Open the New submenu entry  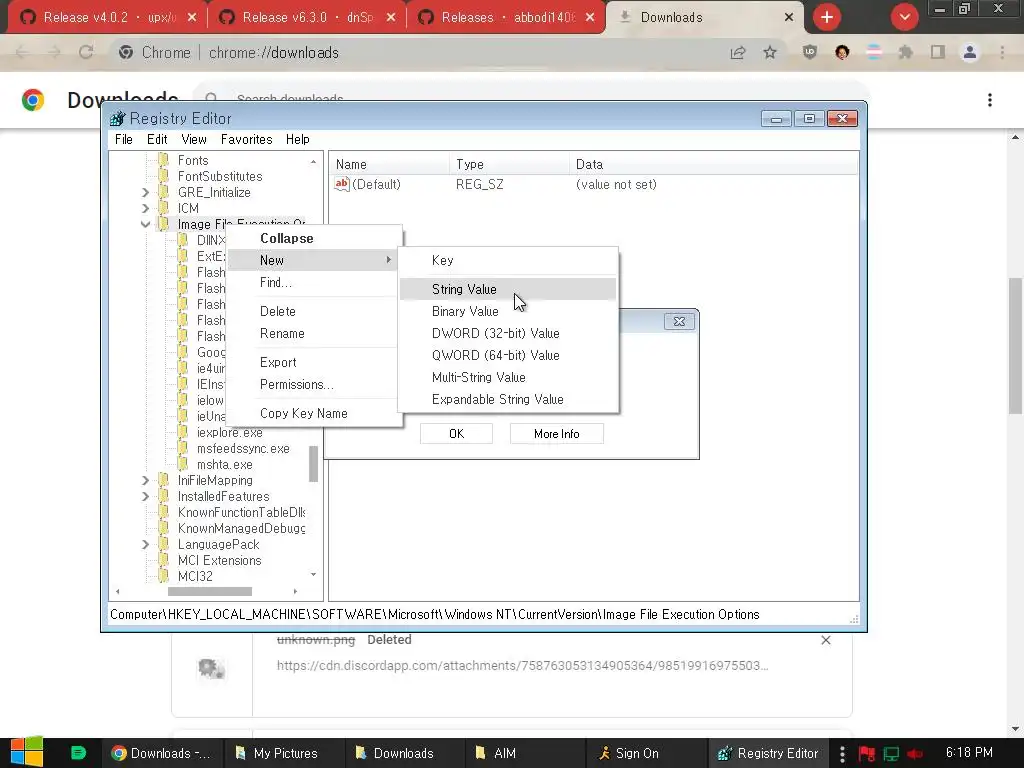(313, 260)
